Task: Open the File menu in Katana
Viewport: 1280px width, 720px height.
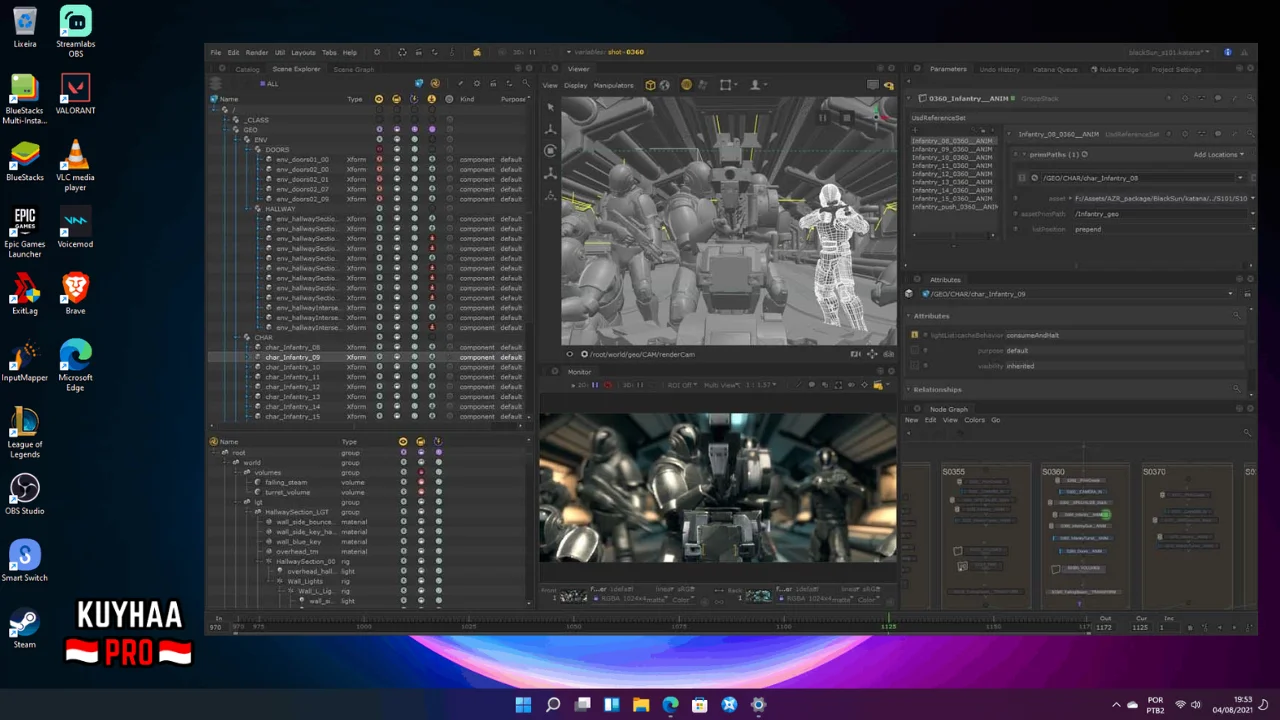Action: pyautogui.click(x=215, y=52)
